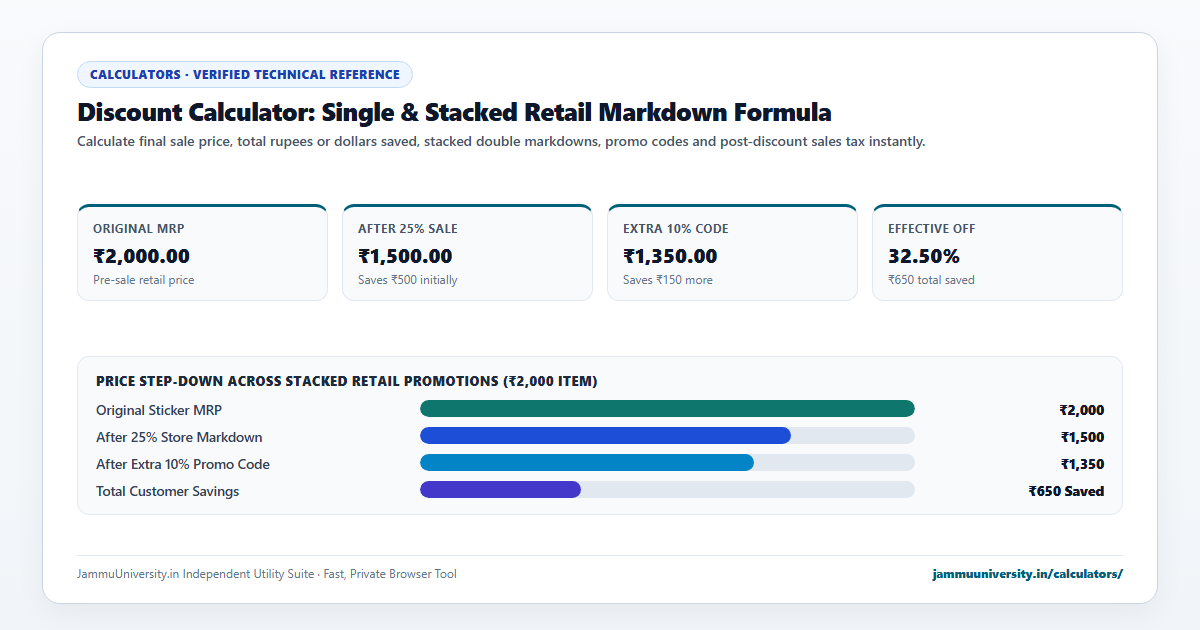The width and height of the screenshot is (1200, 630).
Task: Click the Effective Off card label
Action: (x=932, y=229)
